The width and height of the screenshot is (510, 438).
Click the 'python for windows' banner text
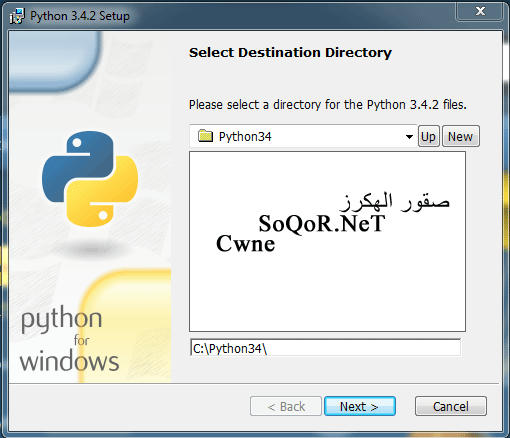69,340
